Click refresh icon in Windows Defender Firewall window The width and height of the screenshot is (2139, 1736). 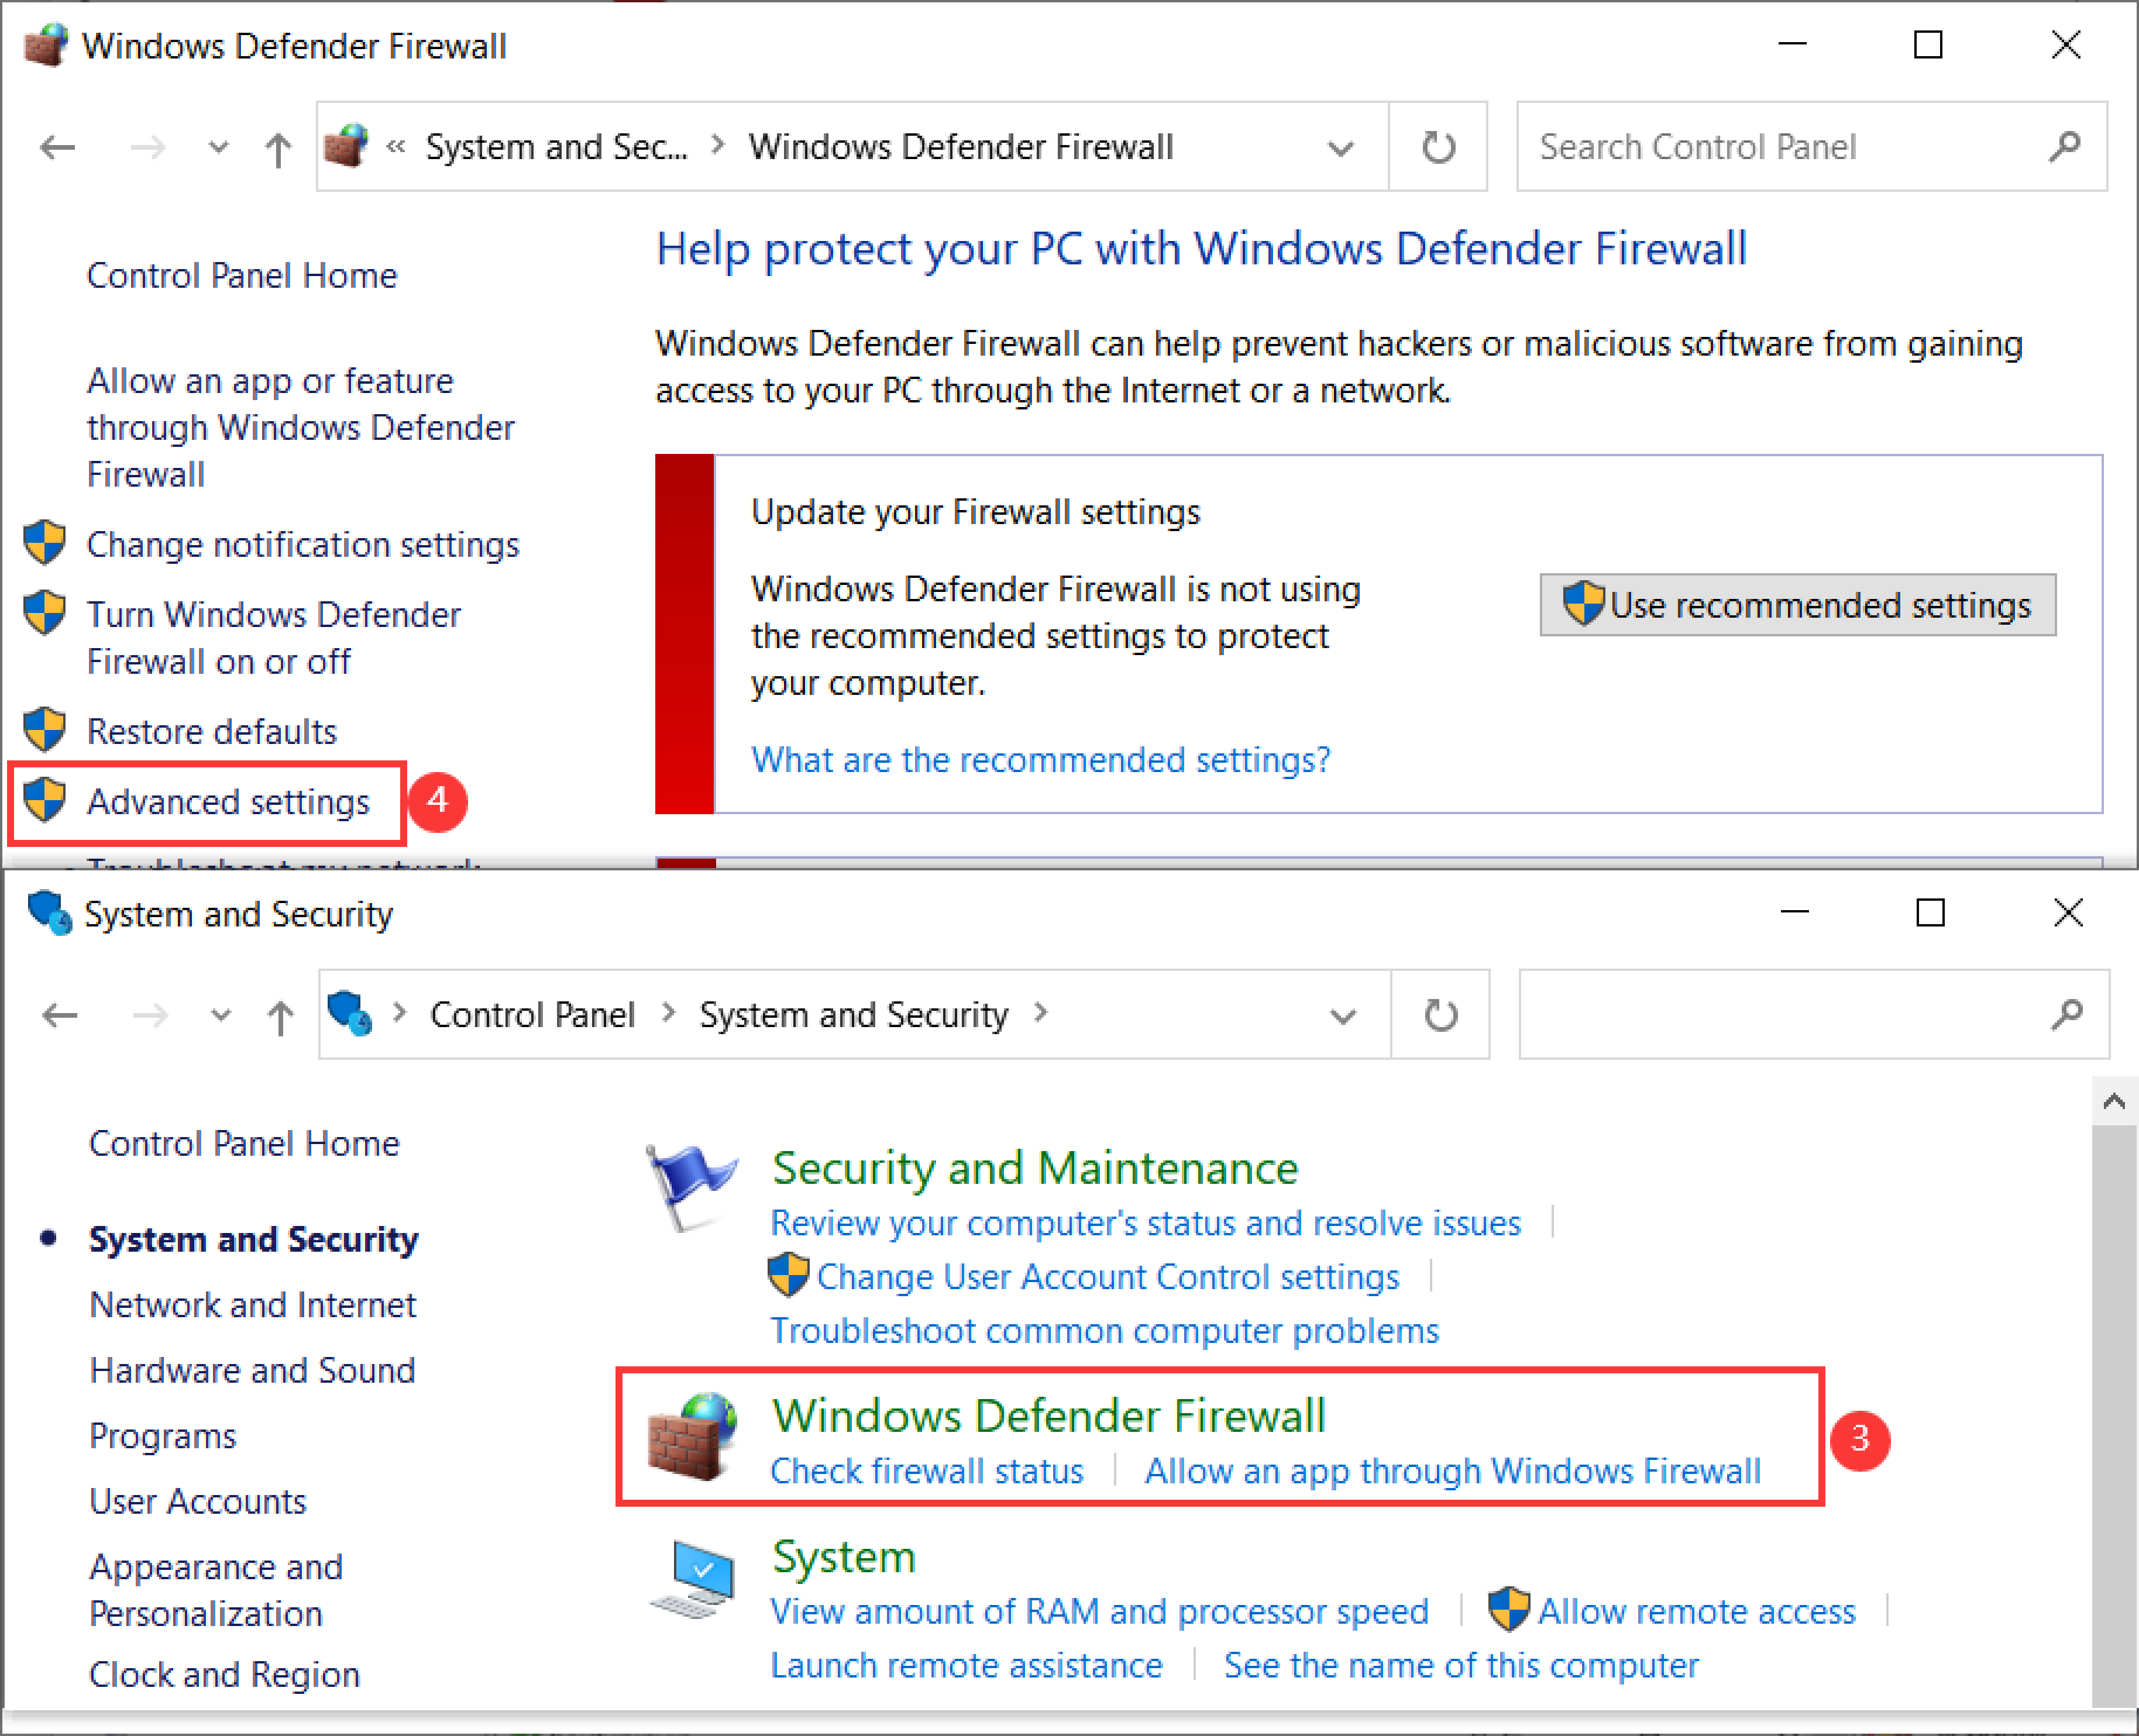tap(1438, 147)
